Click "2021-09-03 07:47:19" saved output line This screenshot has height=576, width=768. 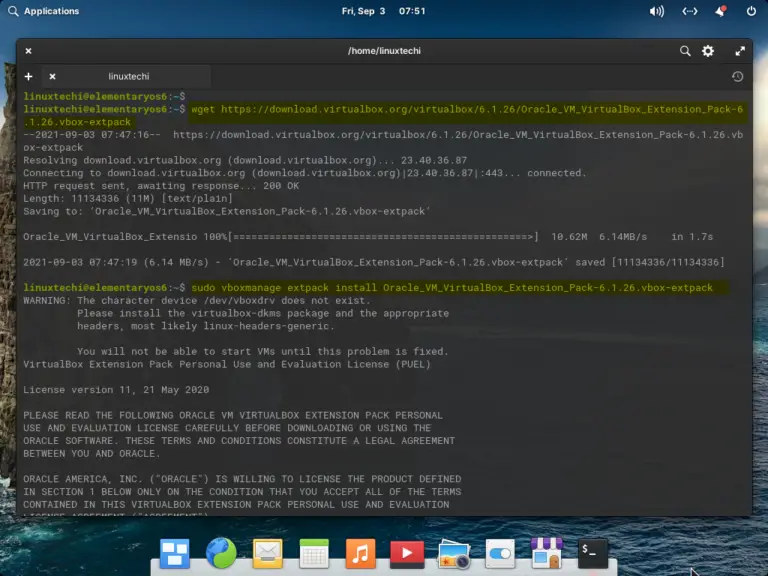click(374, 263)
